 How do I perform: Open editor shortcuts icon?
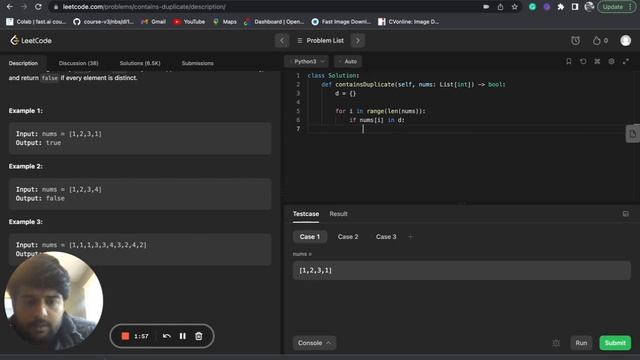point(597,61)
